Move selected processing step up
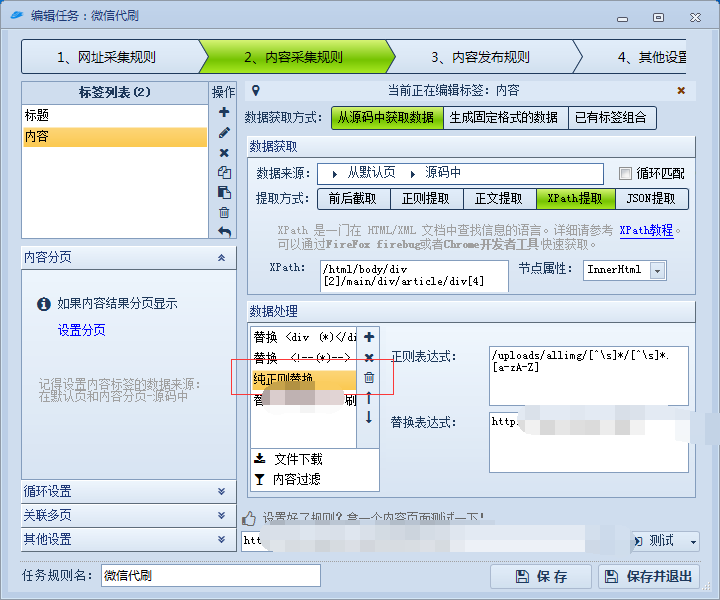The image size is (720, 600). tap(368, 398)
